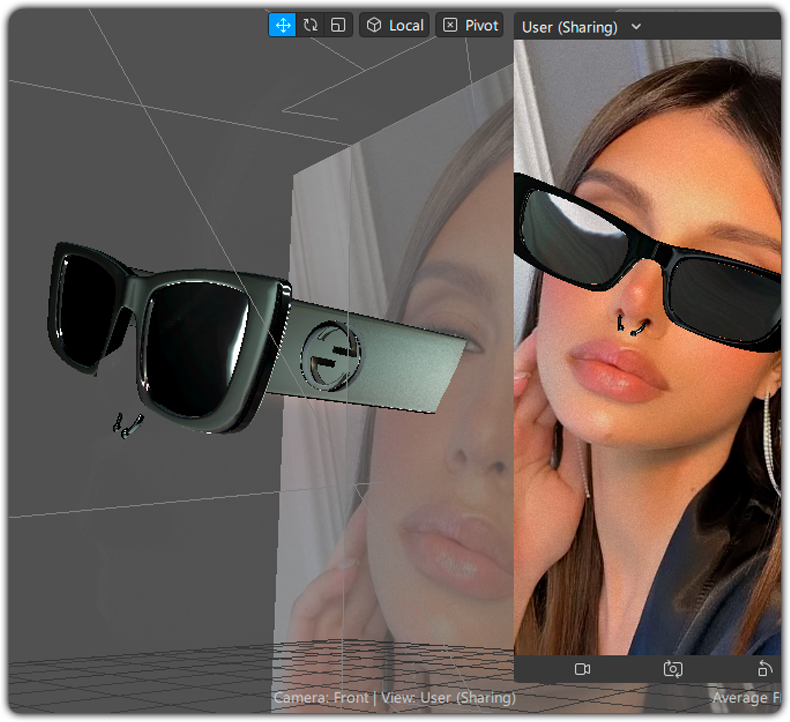Toggle the Local coordinate space button

[x=394, y=25]
